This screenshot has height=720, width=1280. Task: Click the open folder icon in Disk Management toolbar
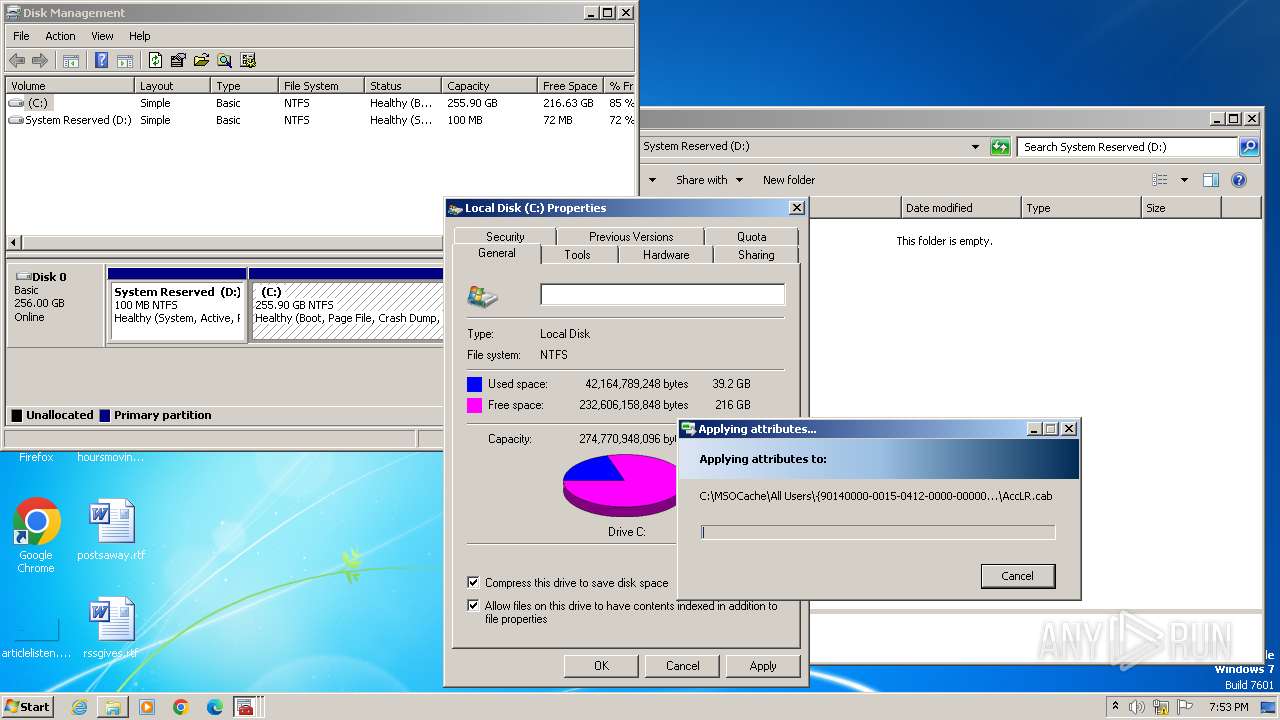coord(202,60)
